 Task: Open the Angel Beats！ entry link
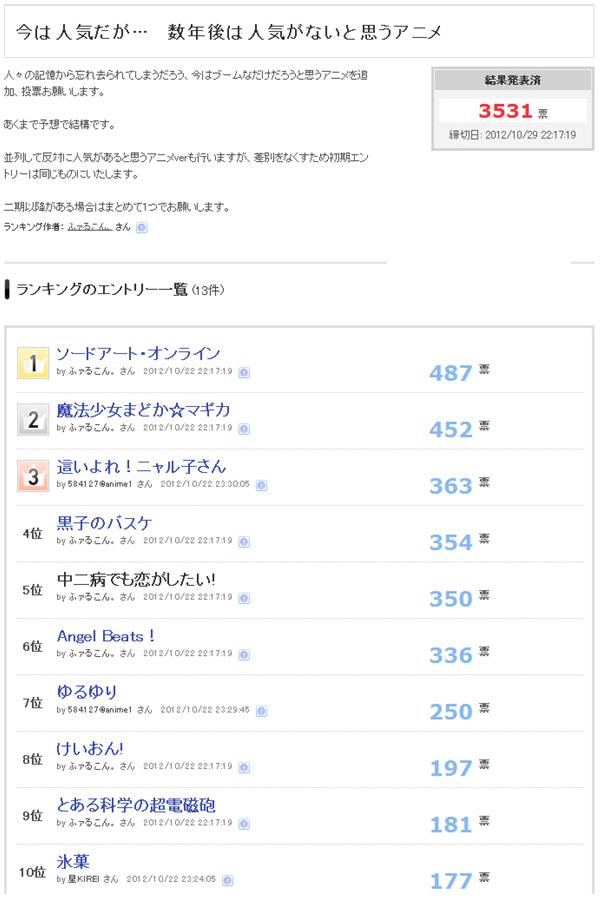point(106,636)
